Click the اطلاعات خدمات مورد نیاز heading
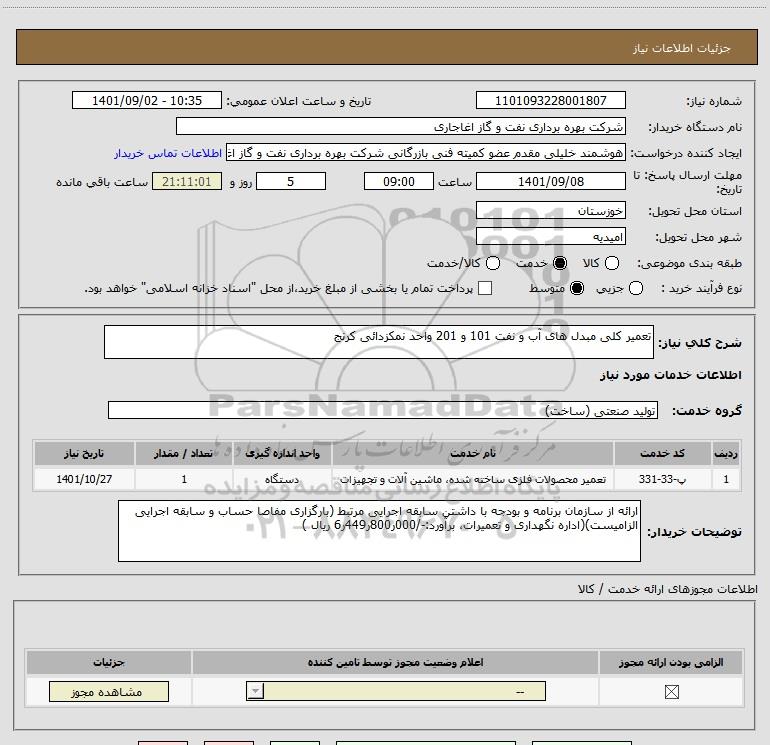770x745 pixels. [x=670, y=375]
